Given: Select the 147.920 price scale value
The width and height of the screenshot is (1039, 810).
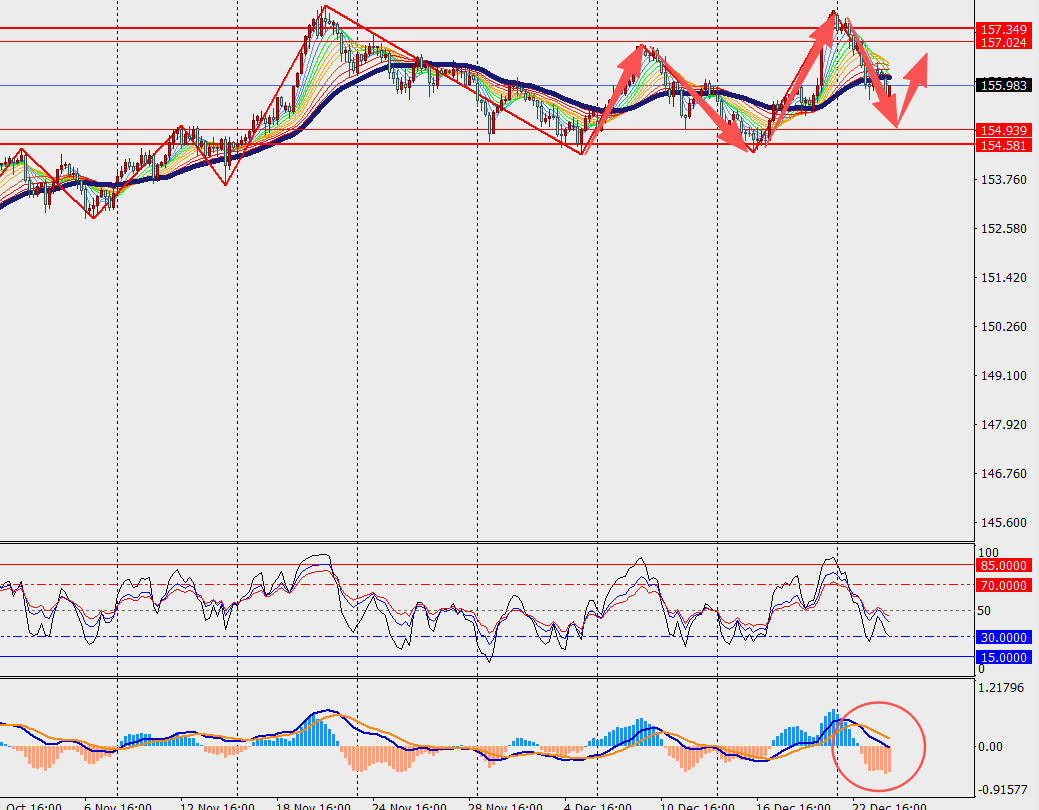Looking at the screenshot, I should (x=1002, y=425).
